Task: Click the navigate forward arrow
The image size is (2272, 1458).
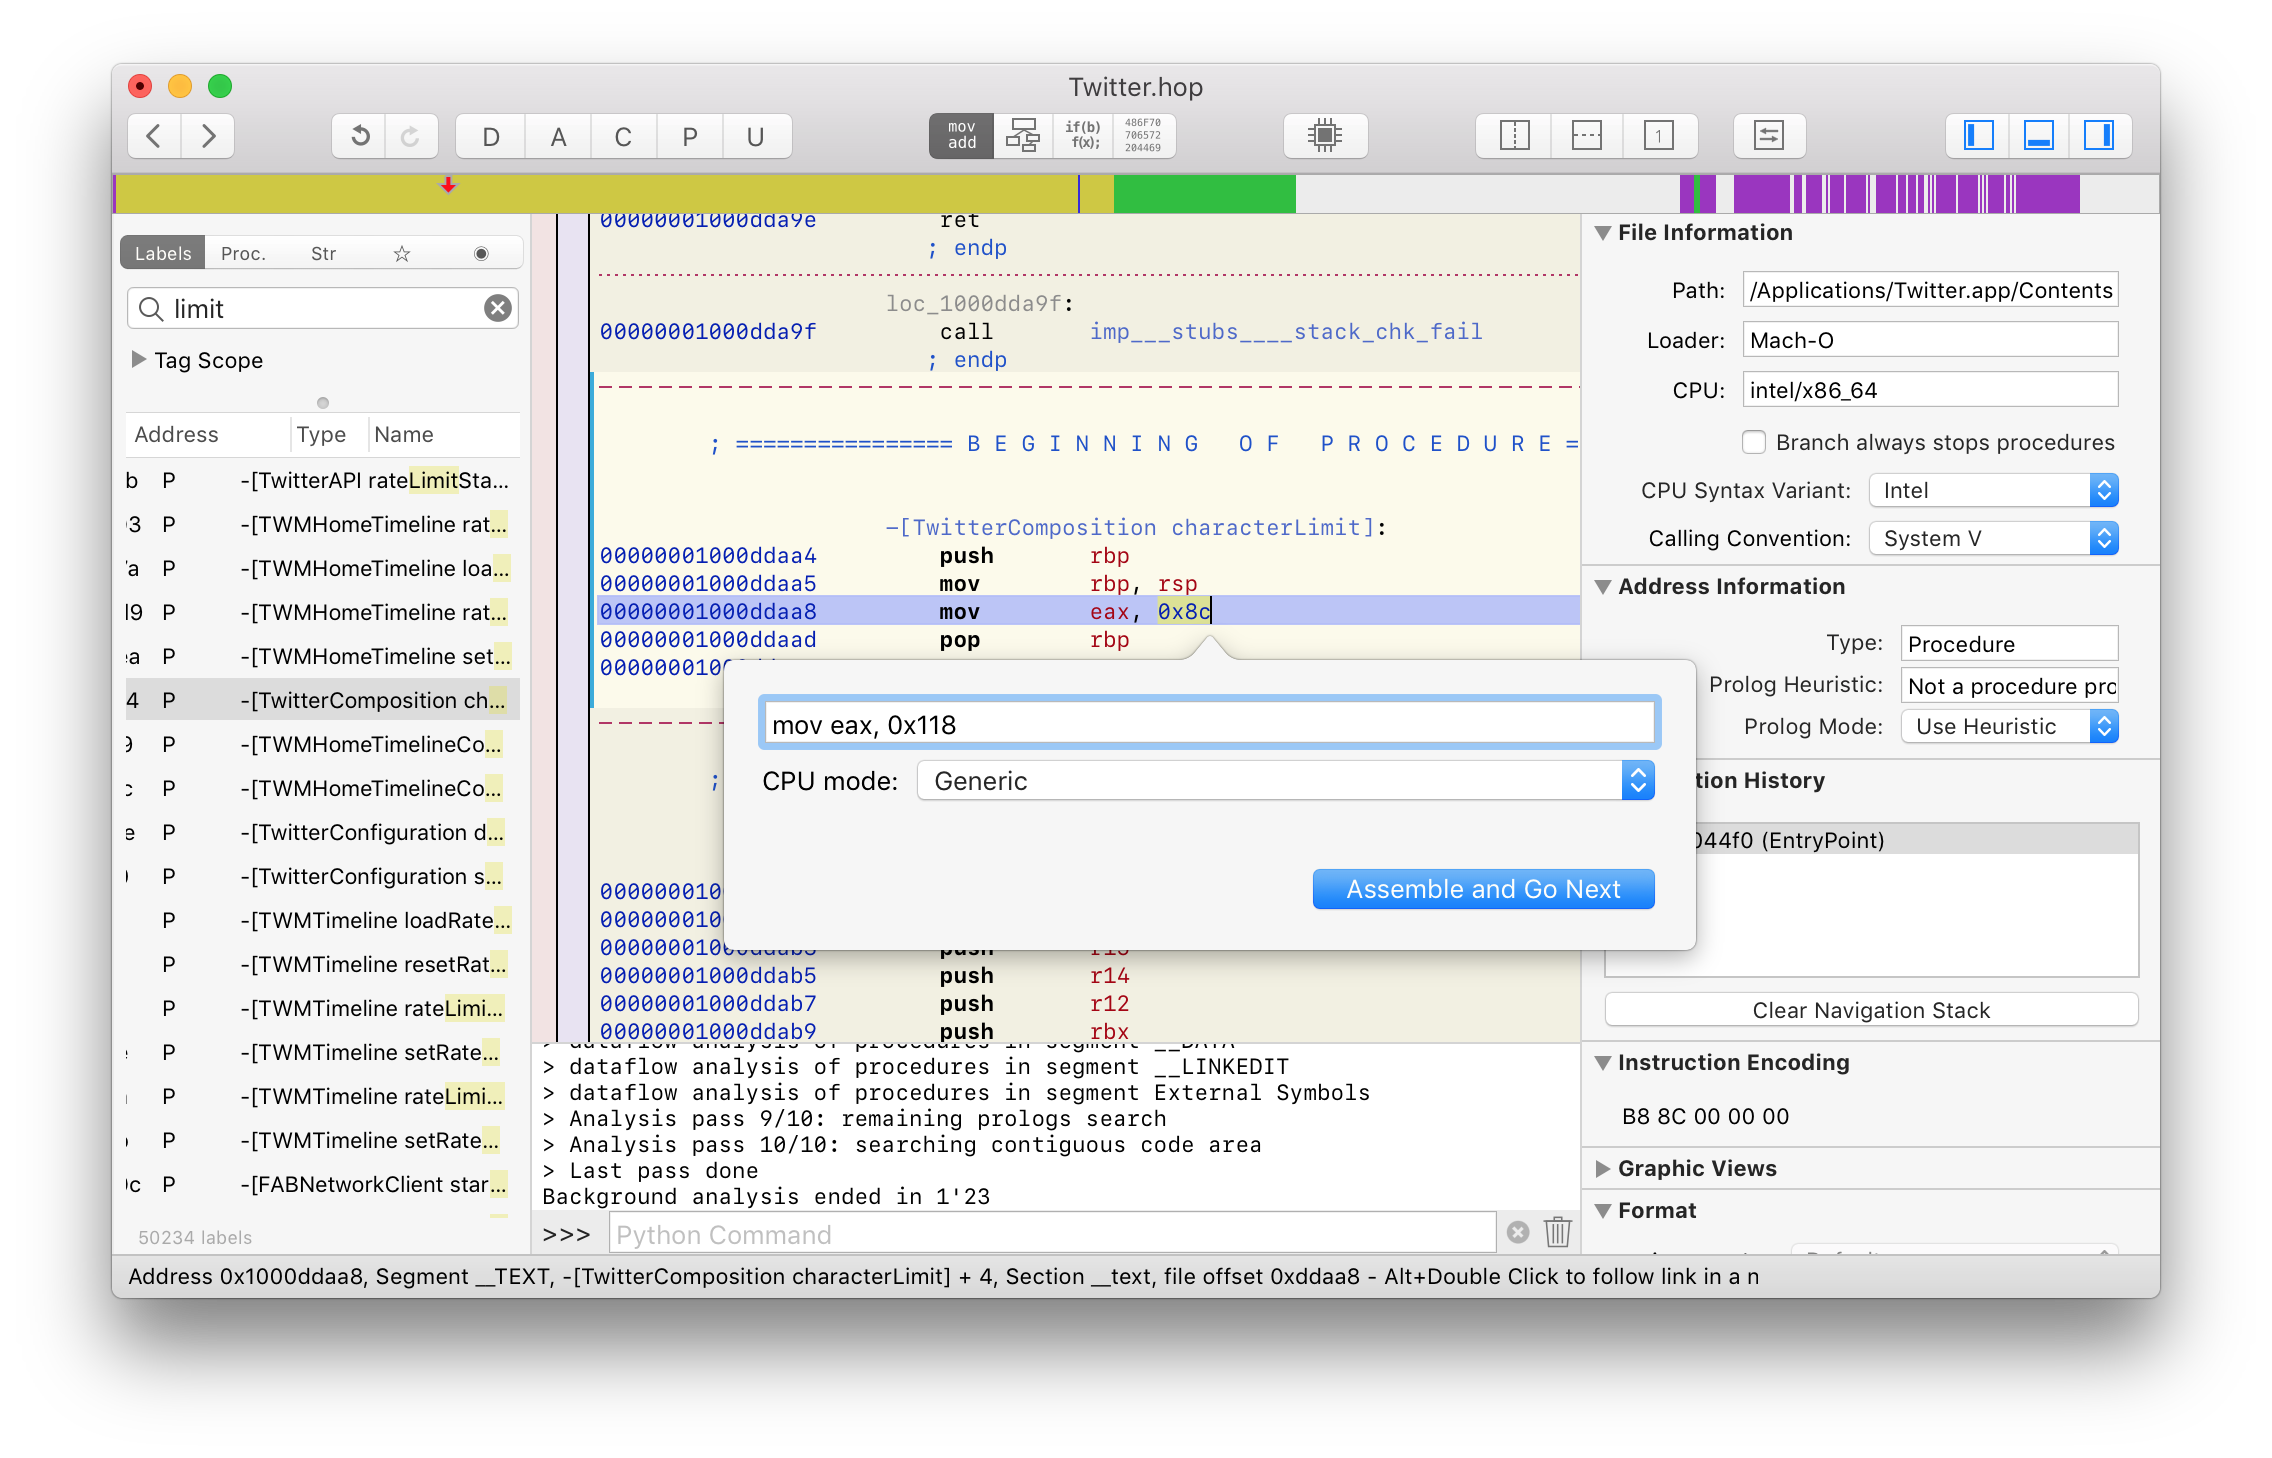Action: click(x=208, y=136)
